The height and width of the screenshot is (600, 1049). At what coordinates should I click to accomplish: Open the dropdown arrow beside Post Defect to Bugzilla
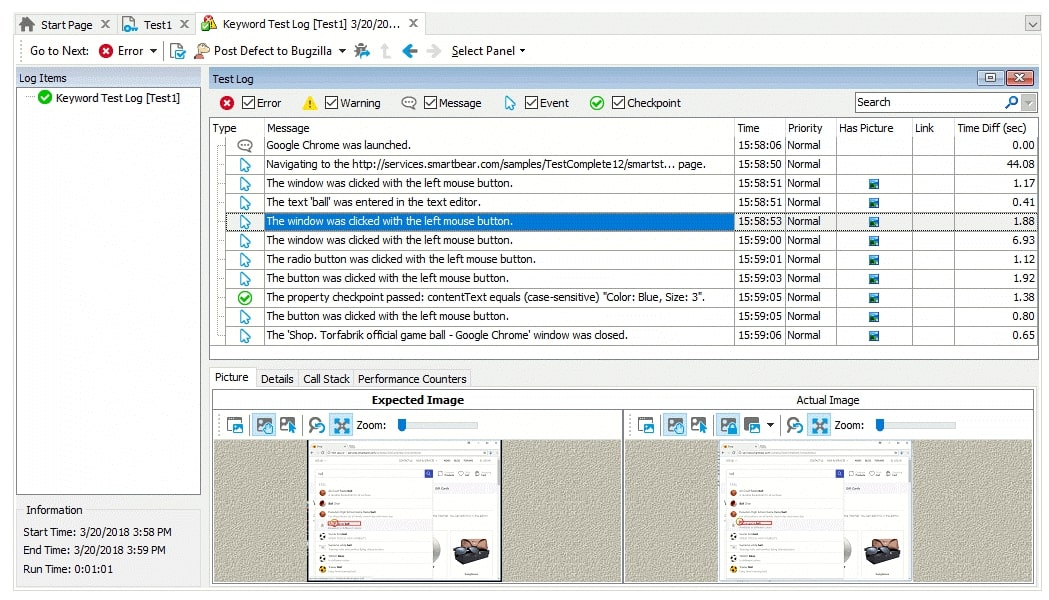341,51
